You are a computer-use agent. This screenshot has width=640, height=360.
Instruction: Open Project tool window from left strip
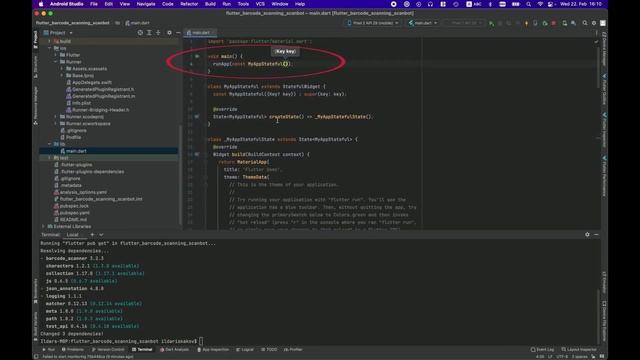click(x=36, y=40)
